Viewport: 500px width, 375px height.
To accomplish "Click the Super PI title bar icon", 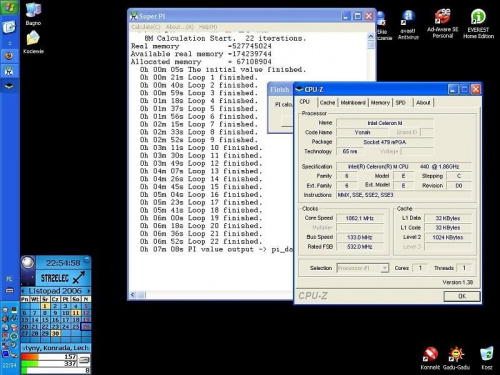I will pos(134,16).
